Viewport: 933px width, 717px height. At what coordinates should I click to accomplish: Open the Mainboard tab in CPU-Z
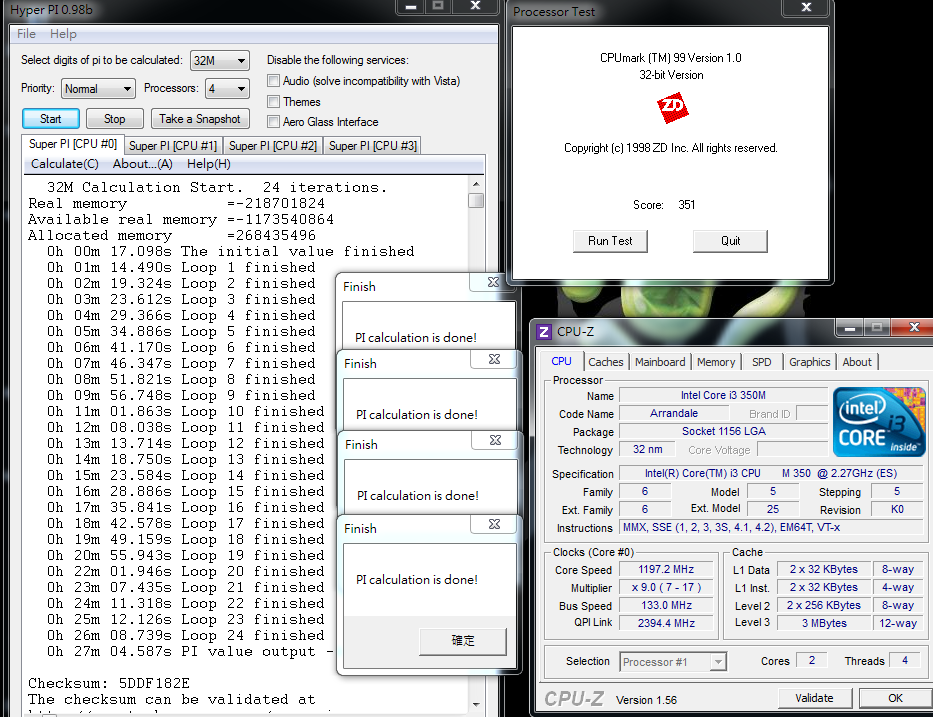(660, 362)
